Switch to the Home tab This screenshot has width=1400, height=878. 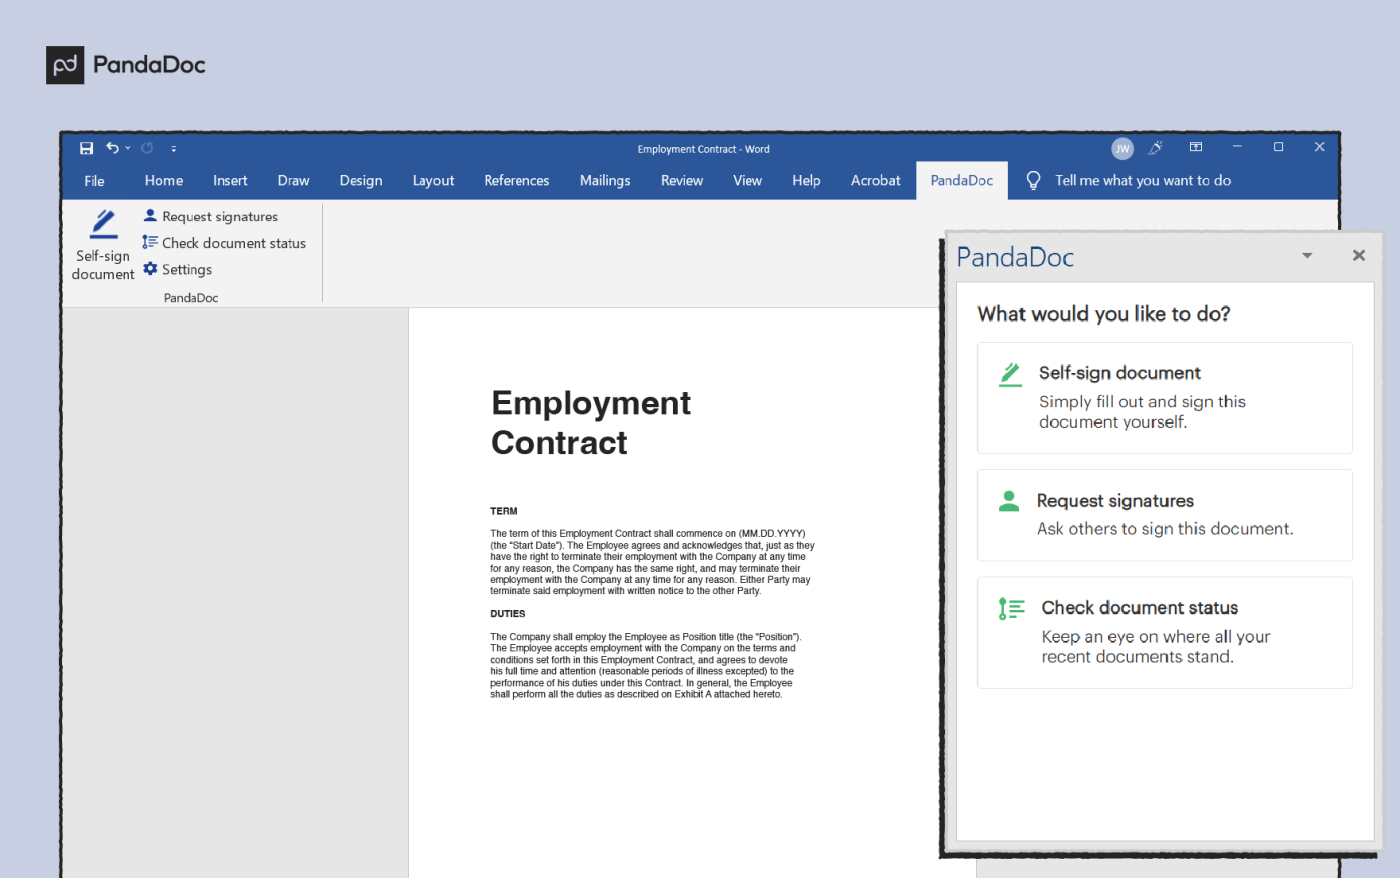pos(164,181)
